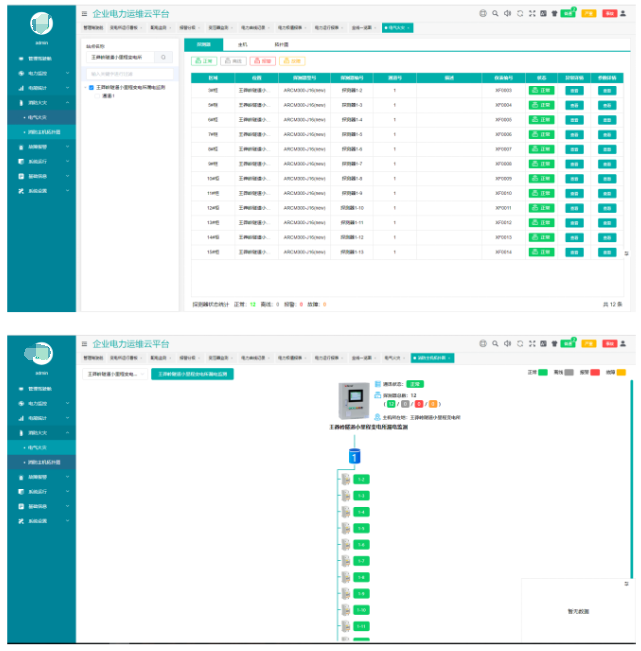Click green node button 1-10 in topology
The width and height of the screenshot is (641, 651).
(x=361, y=610)
